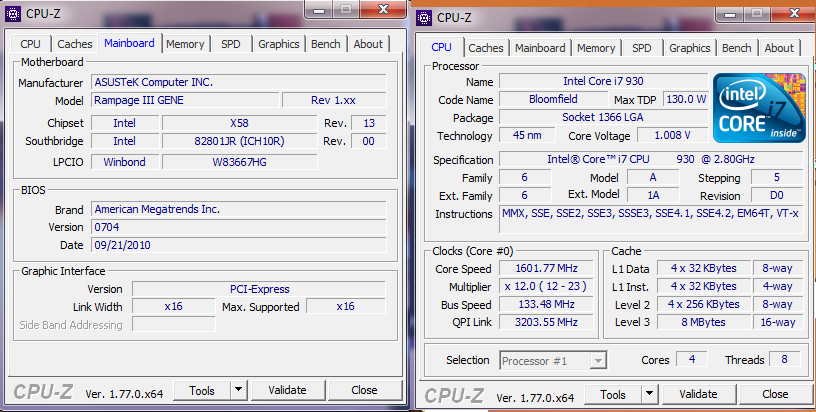This screenshot has height=412, width=816.
Task: Click Tools button in left window
Action: 202,390
